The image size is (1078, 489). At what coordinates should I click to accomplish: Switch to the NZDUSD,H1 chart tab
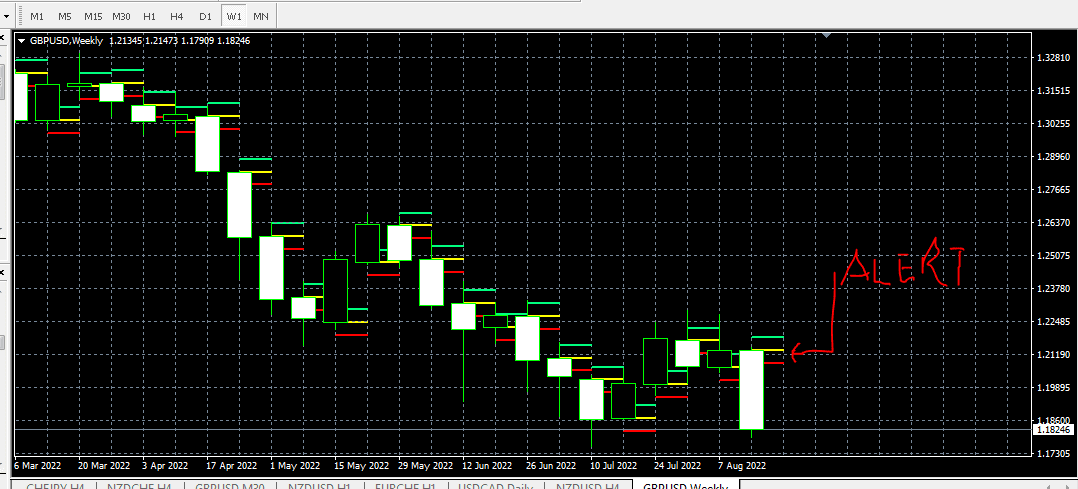coord(318,486)
